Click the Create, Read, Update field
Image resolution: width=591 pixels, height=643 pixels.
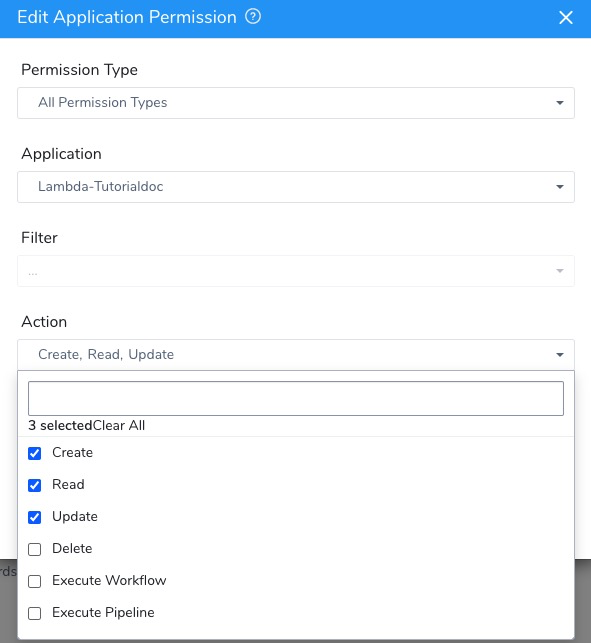296,355
